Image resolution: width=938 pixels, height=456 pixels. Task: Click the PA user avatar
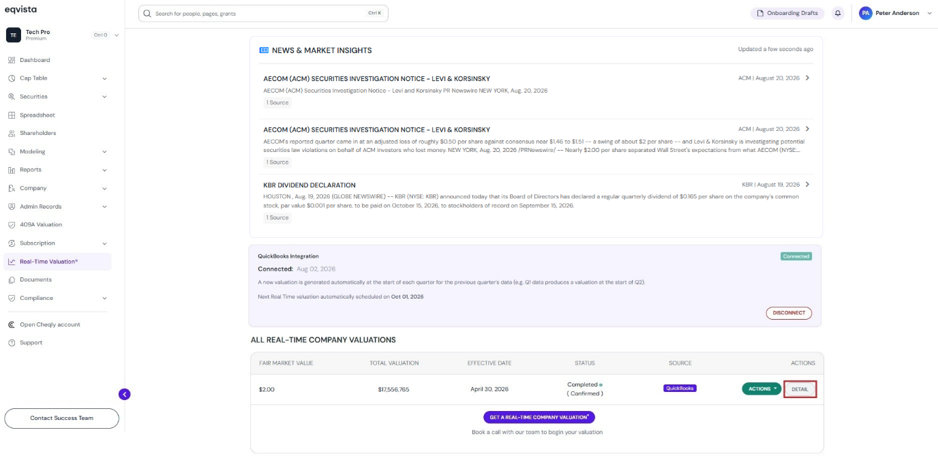point(865,13)
